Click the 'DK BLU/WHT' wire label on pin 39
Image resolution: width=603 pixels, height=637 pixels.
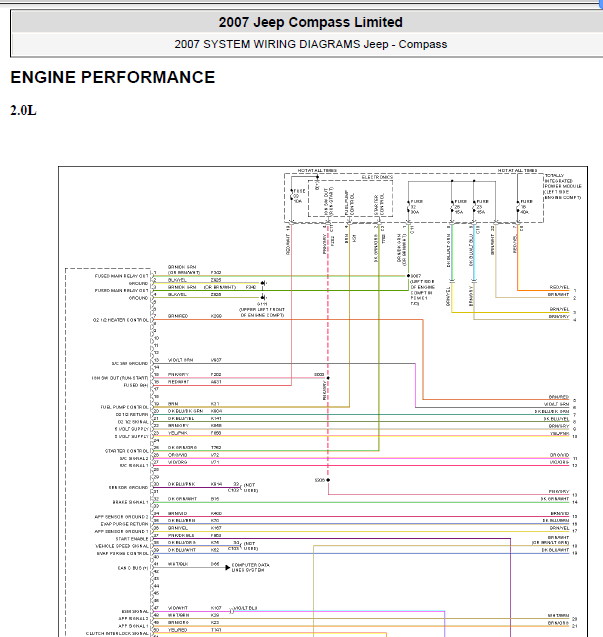pos(182,550)
